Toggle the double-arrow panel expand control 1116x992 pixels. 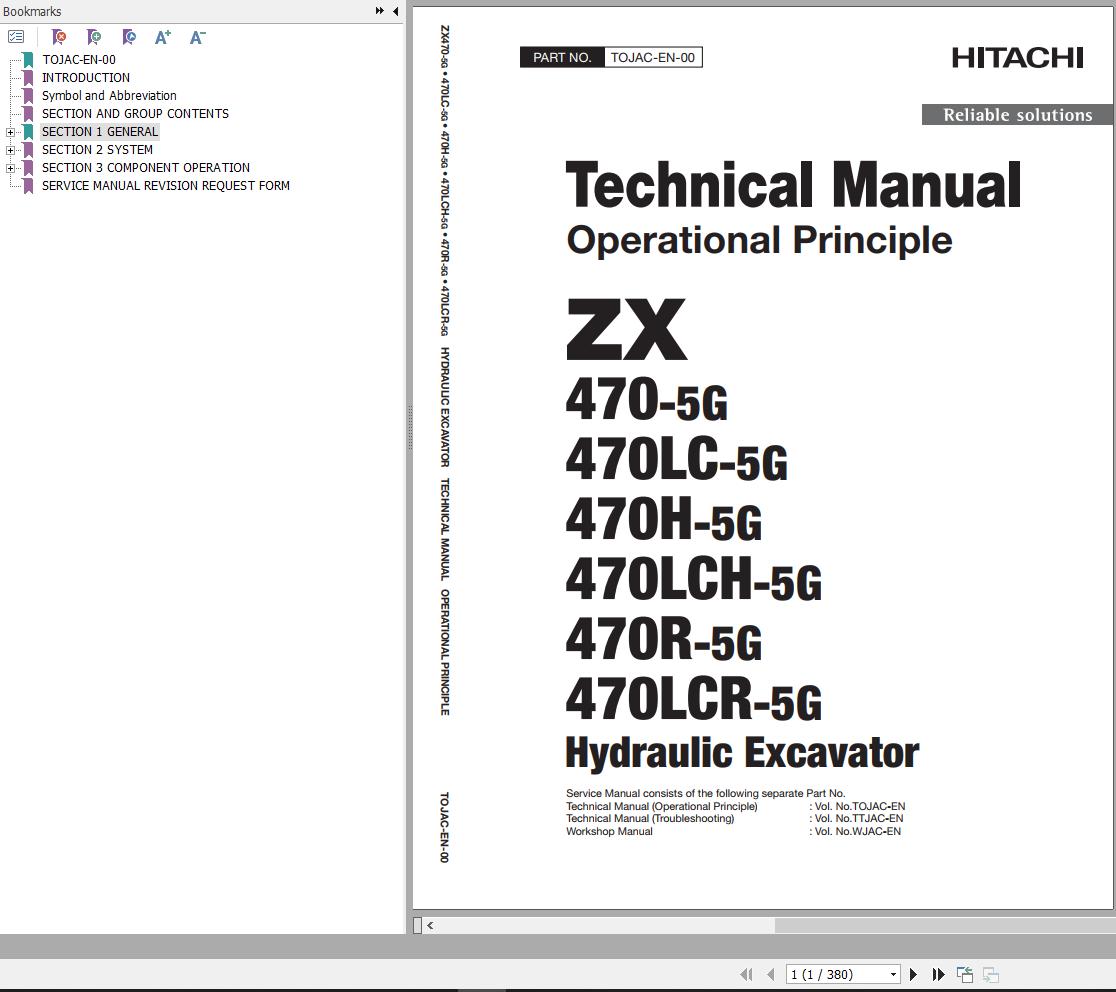point(378,11)
